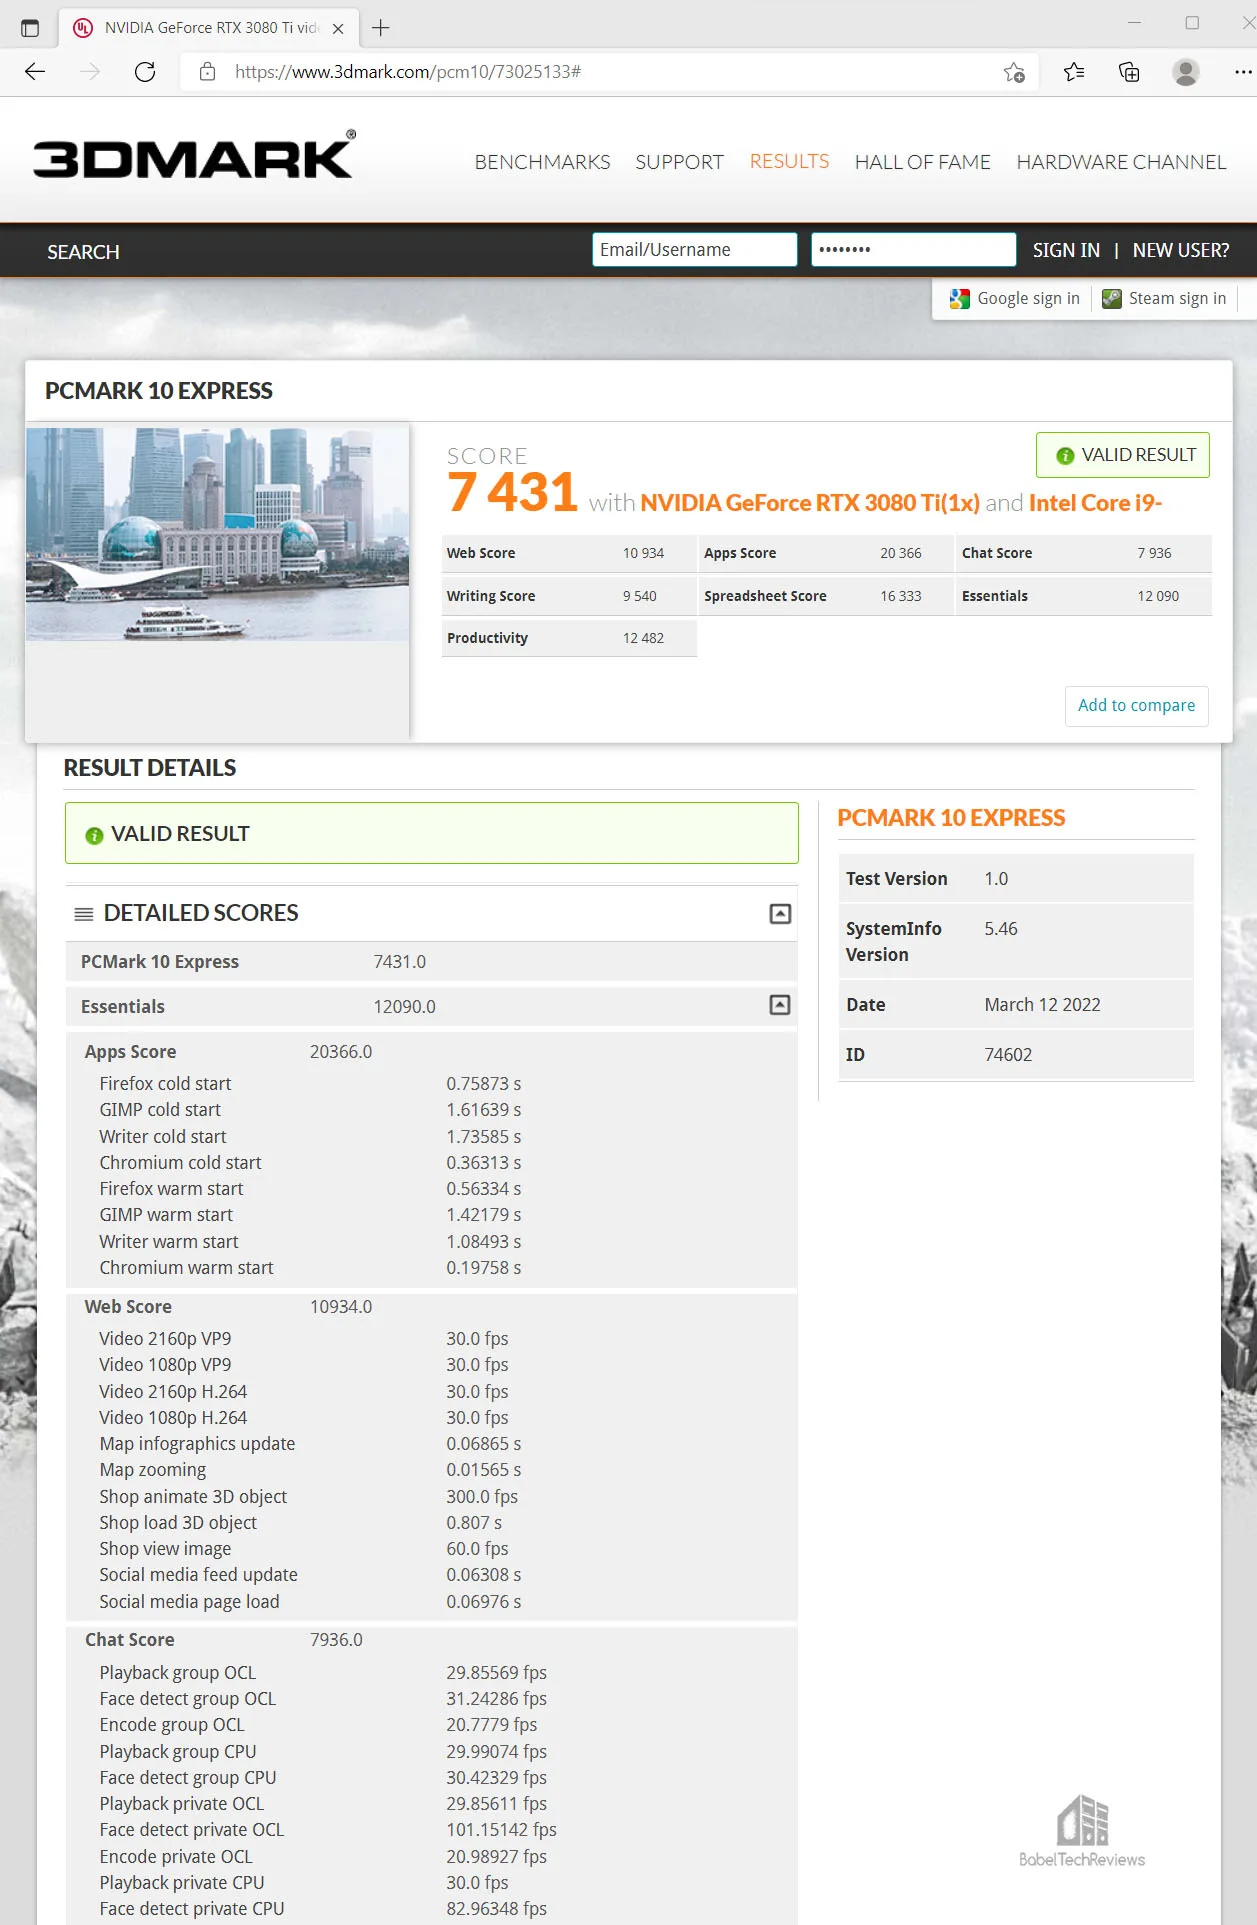Click the Shop animate 3D object row
This screenshot has height=1925, width=1257.
coord(431,1496)
